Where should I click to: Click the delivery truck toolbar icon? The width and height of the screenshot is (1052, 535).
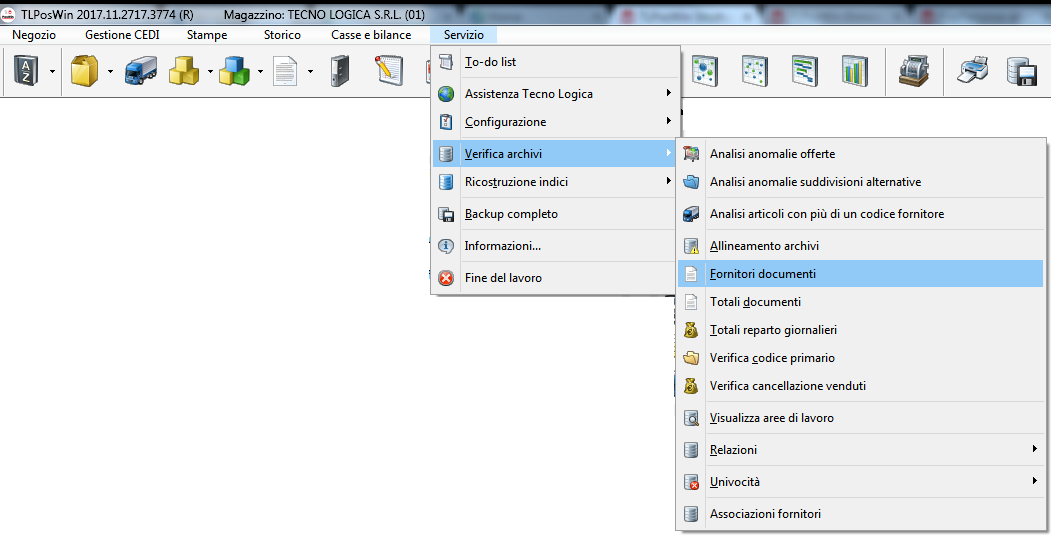pos(141,71)
